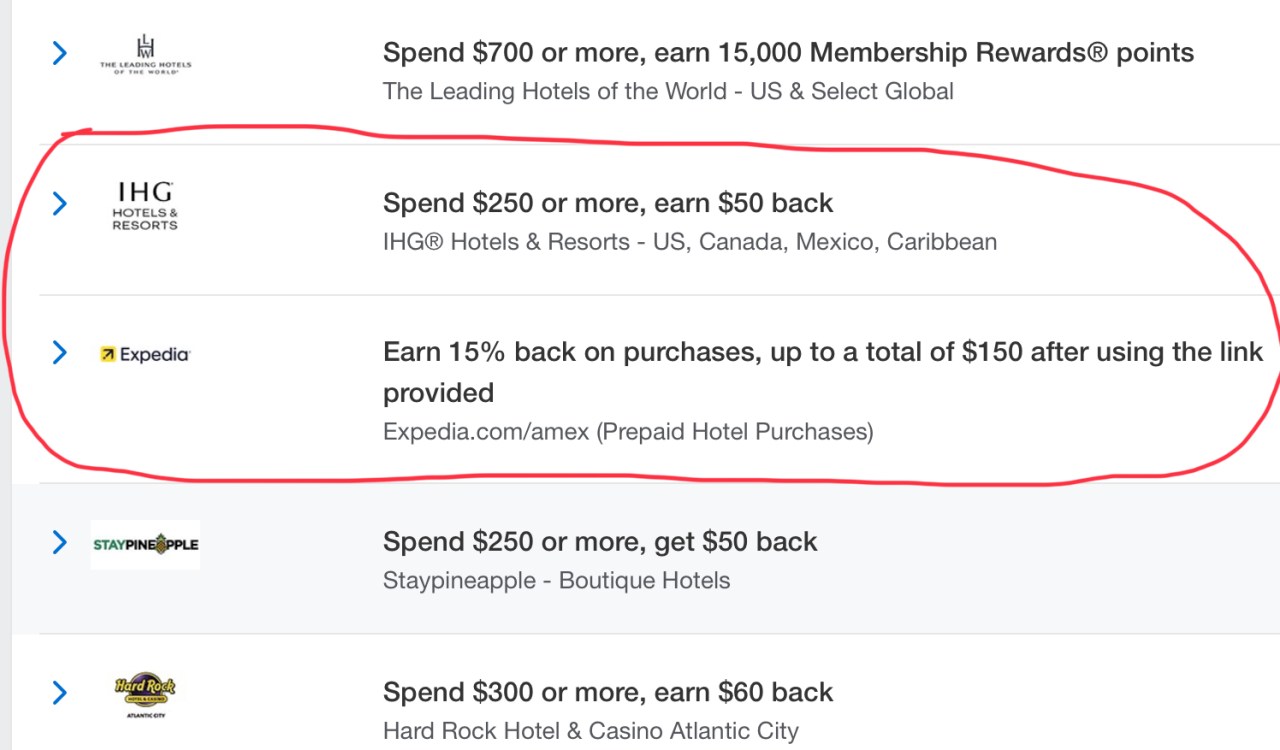Image resolution: width=1280 pixels, height=750 pixels.
Task: Click 'Hard Rock Hotel & Casino Atlantic City' subtitle
Action: pos(590,731)
